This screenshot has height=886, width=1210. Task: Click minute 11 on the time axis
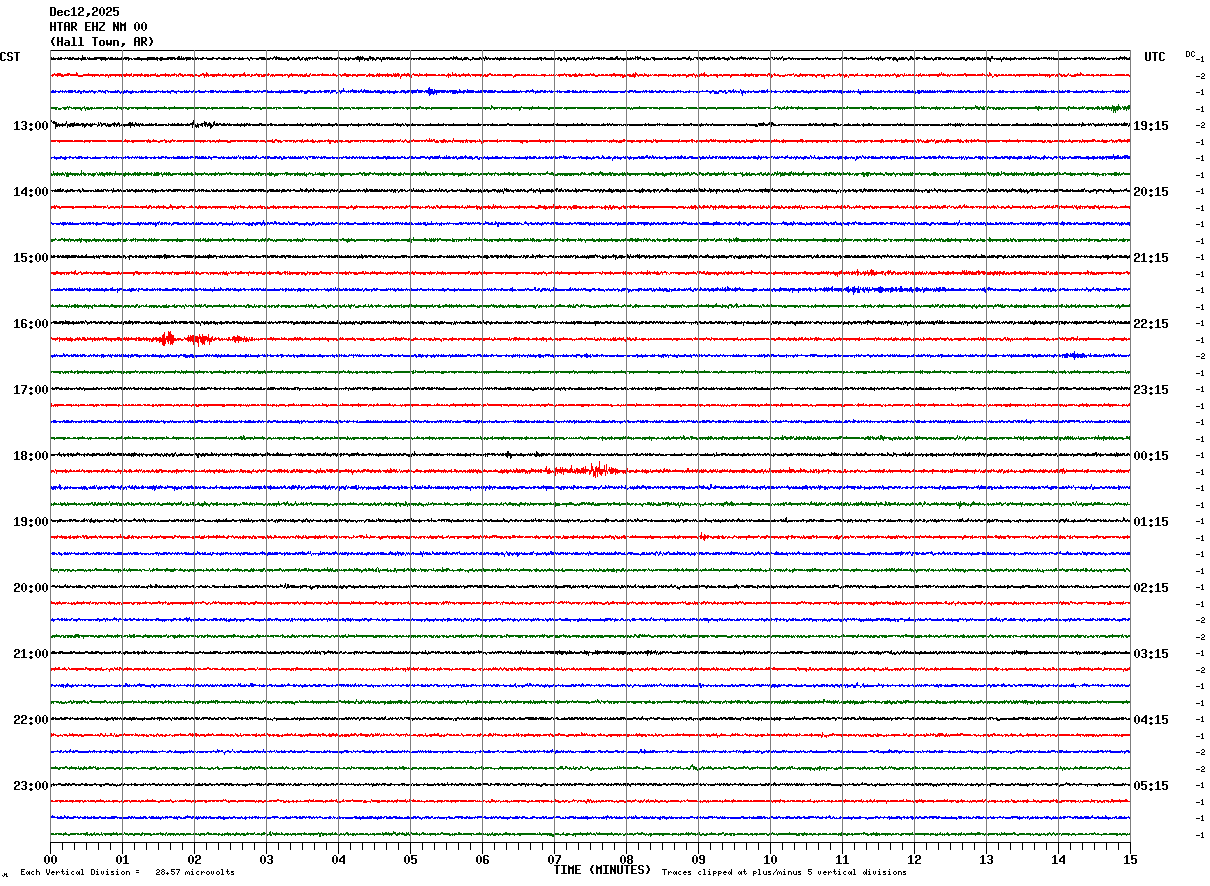(x=842, y=859)
